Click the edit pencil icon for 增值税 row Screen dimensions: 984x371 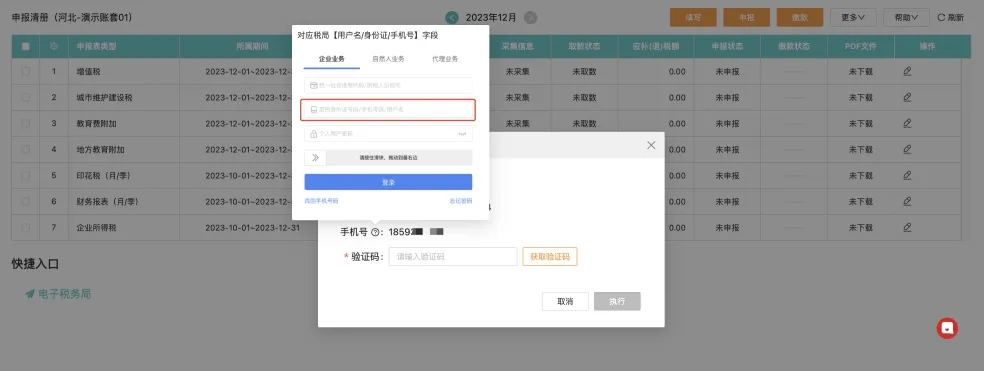coord(907,72)
